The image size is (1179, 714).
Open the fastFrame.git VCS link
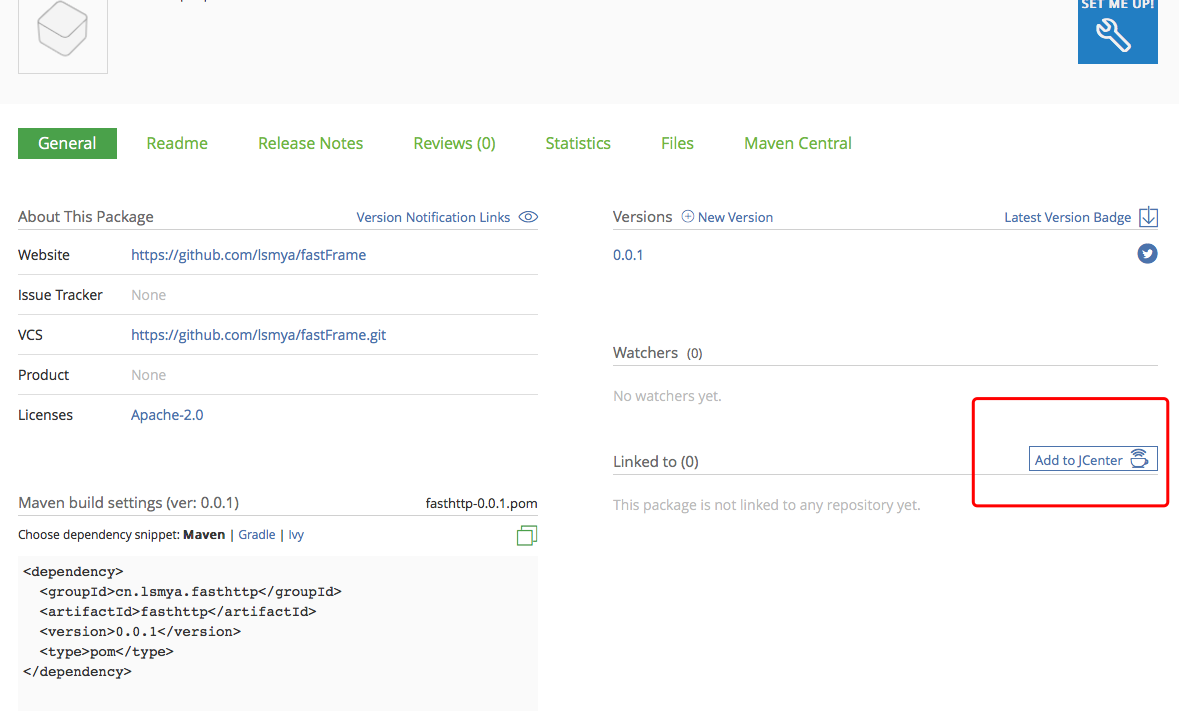click(258, 334)
